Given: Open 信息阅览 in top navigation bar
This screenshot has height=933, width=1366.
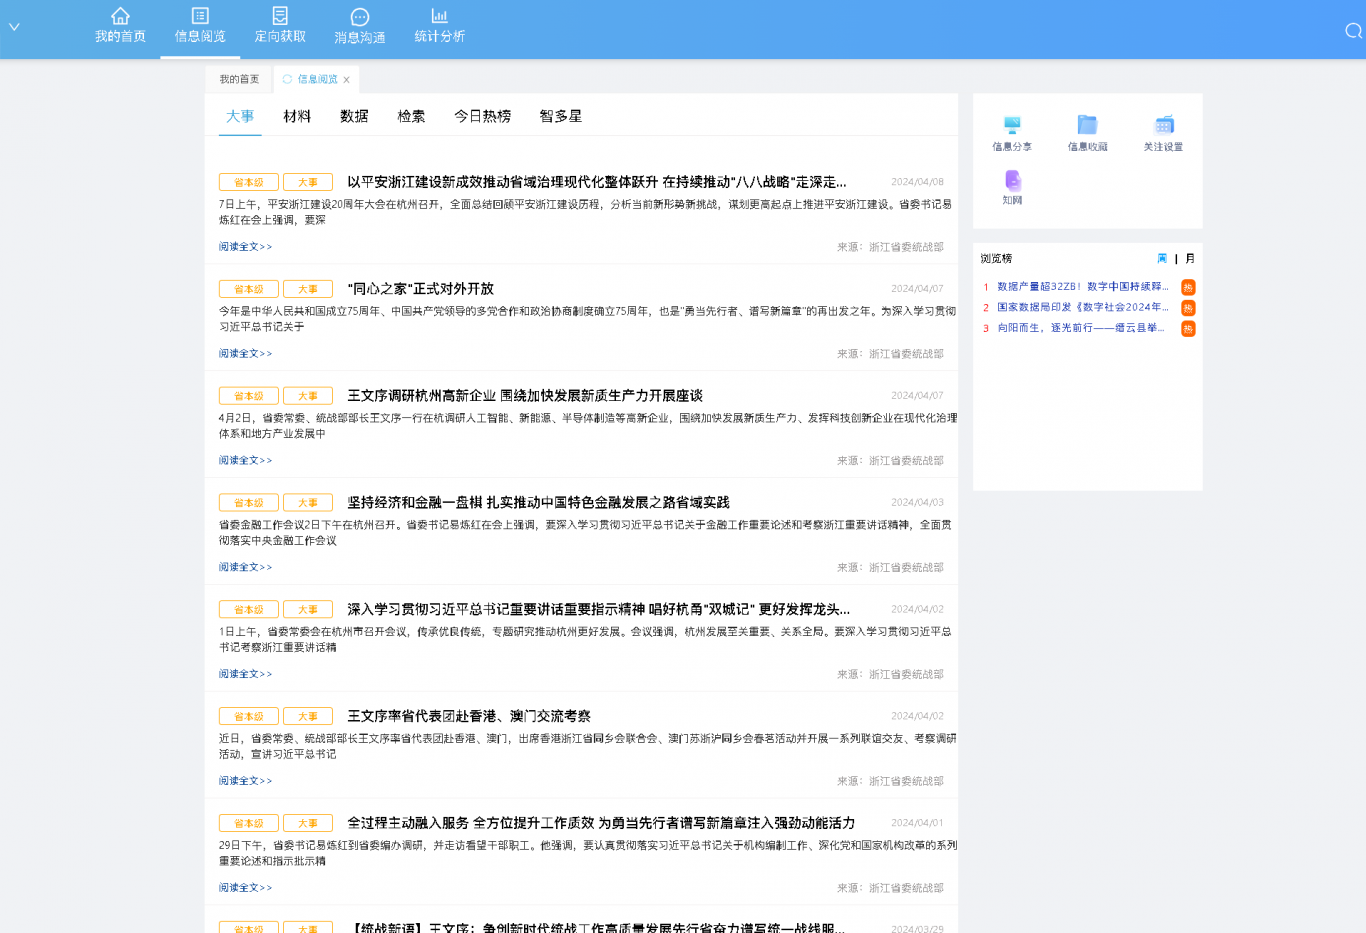Looking at the screenshot, I should coord(200,27).
